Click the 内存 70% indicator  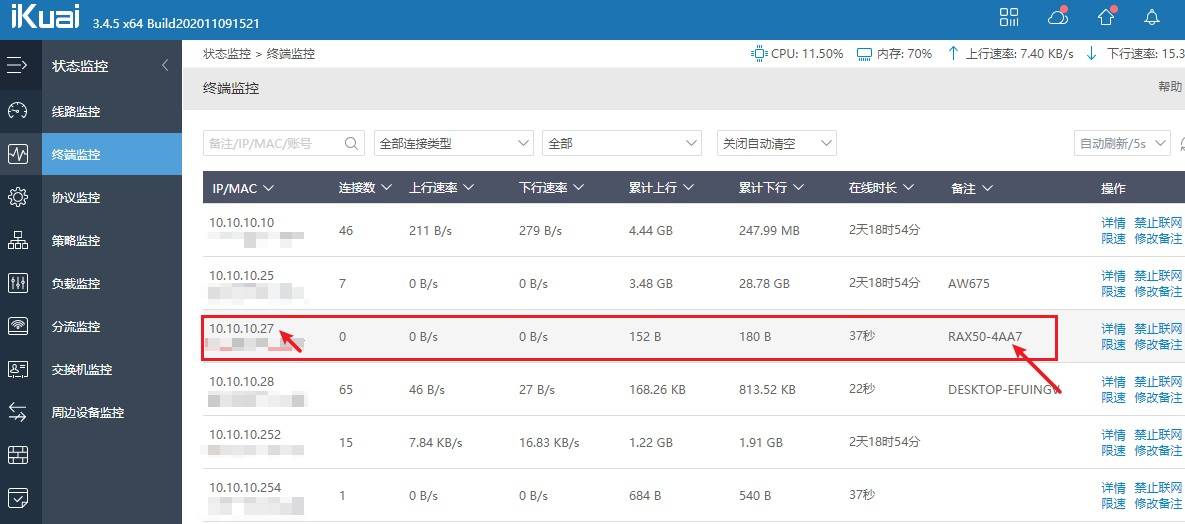coord(894,54)
